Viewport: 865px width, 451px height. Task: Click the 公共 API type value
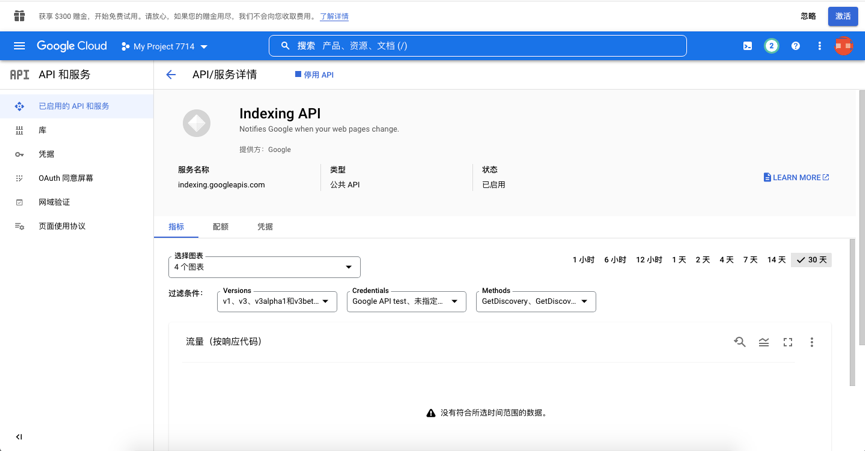[x=345, y=185]
